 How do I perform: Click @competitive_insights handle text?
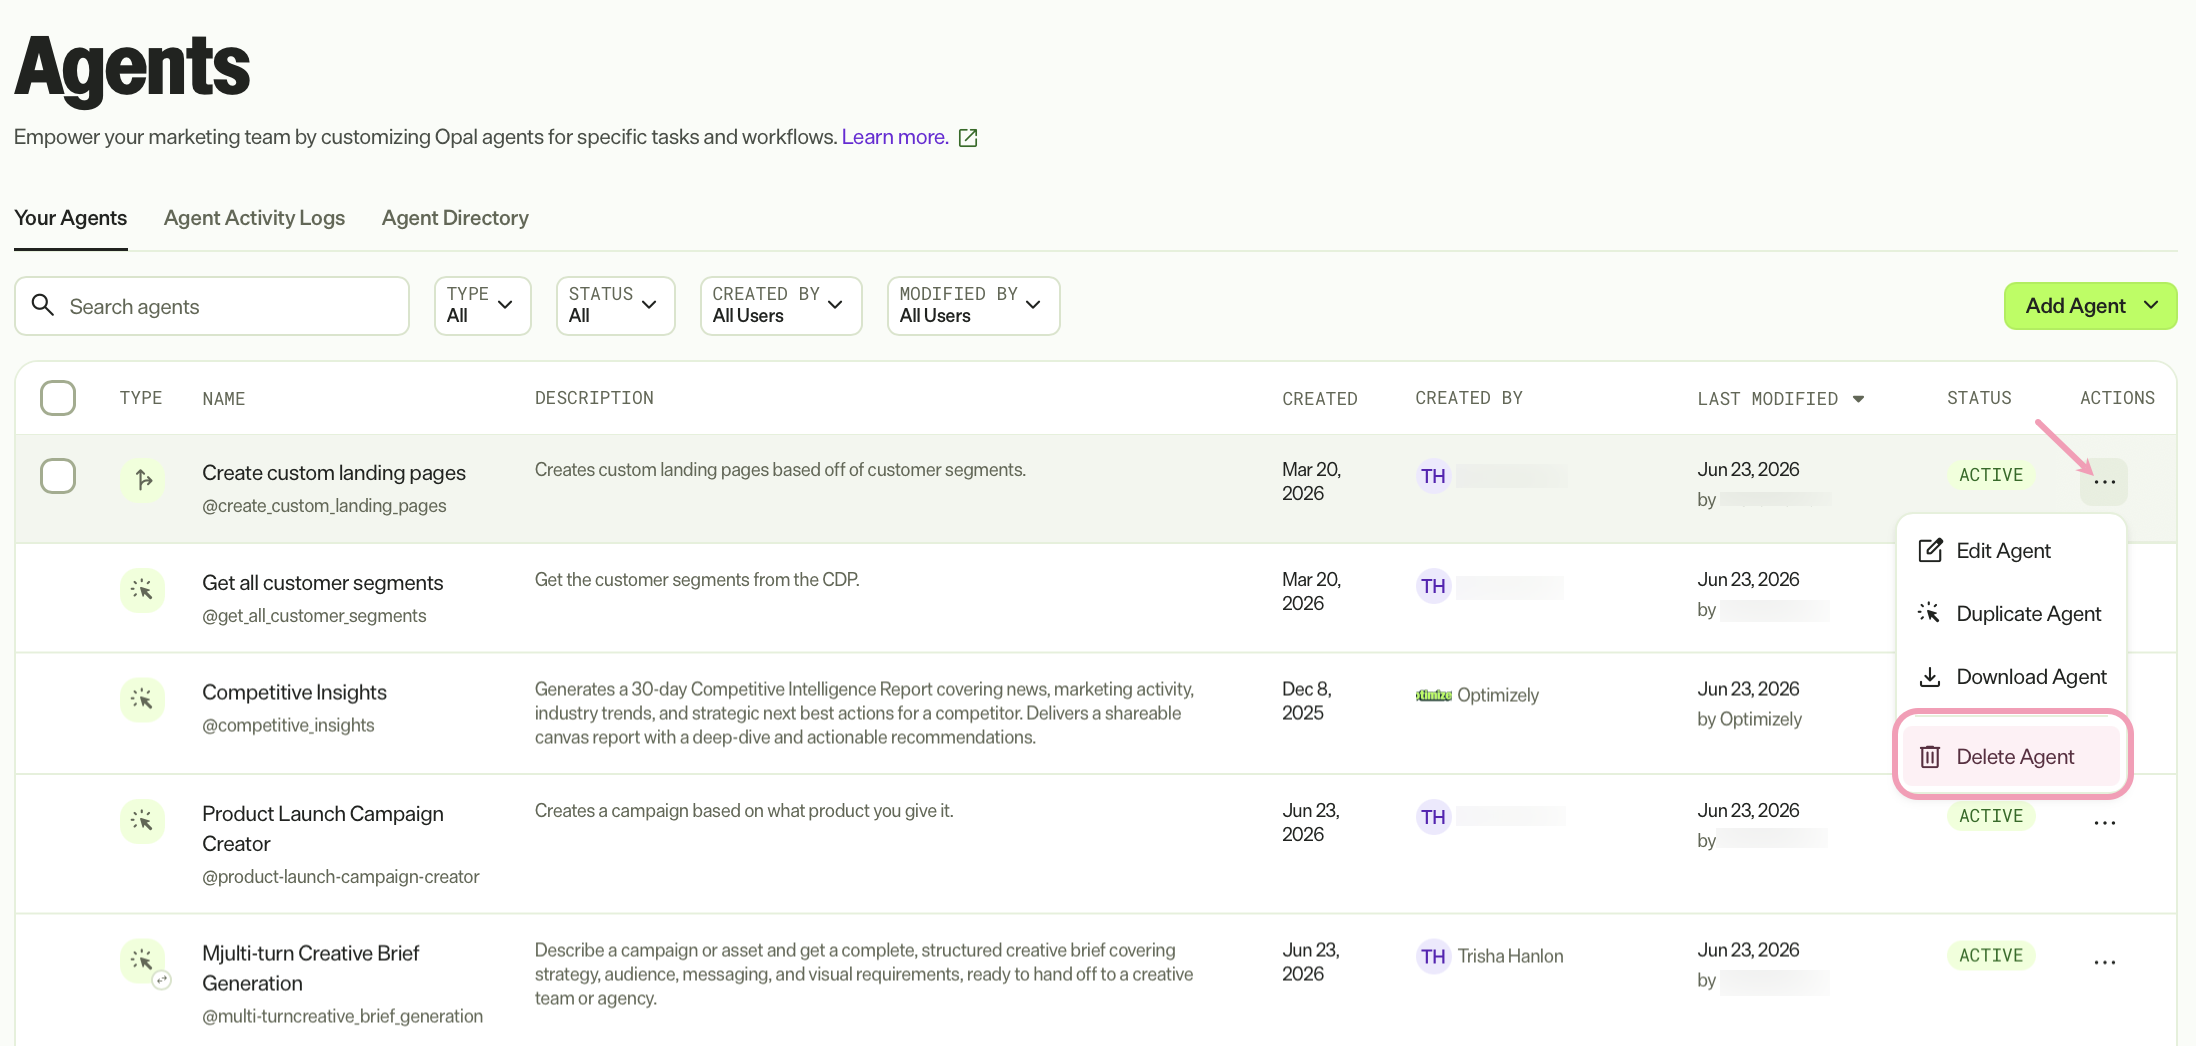click(288, 725)
